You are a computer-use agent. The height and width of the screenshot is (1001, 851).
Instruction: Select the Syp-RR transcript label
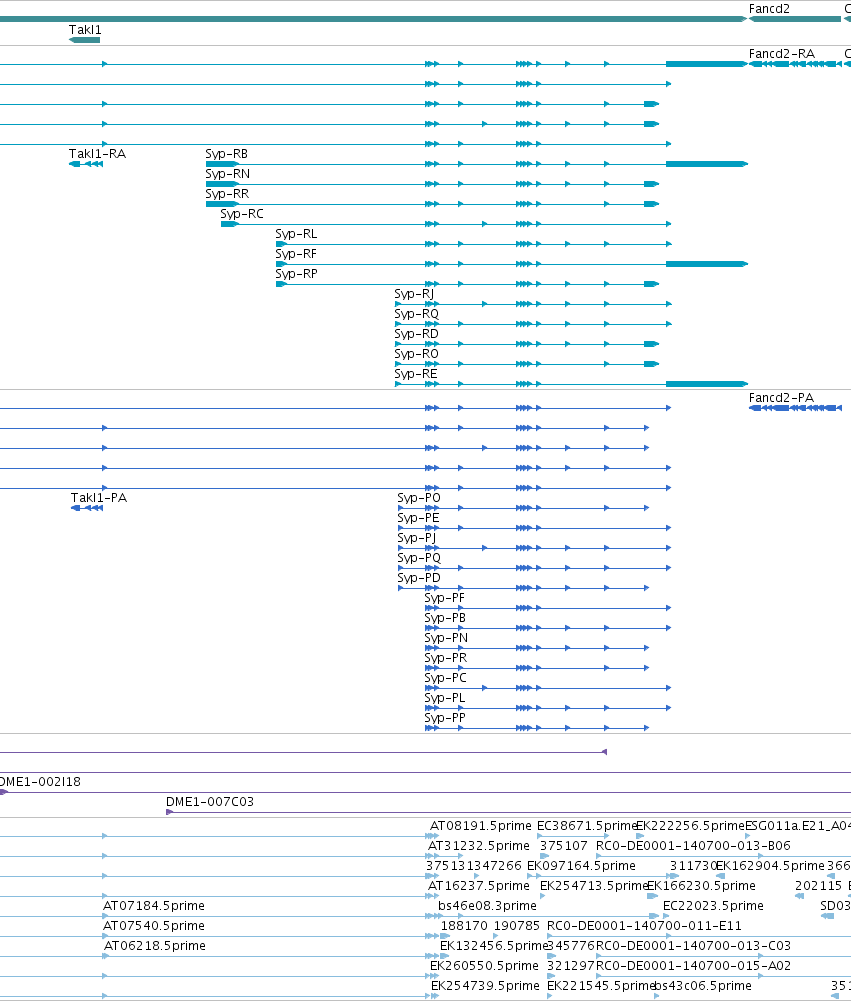coord(227,193)
